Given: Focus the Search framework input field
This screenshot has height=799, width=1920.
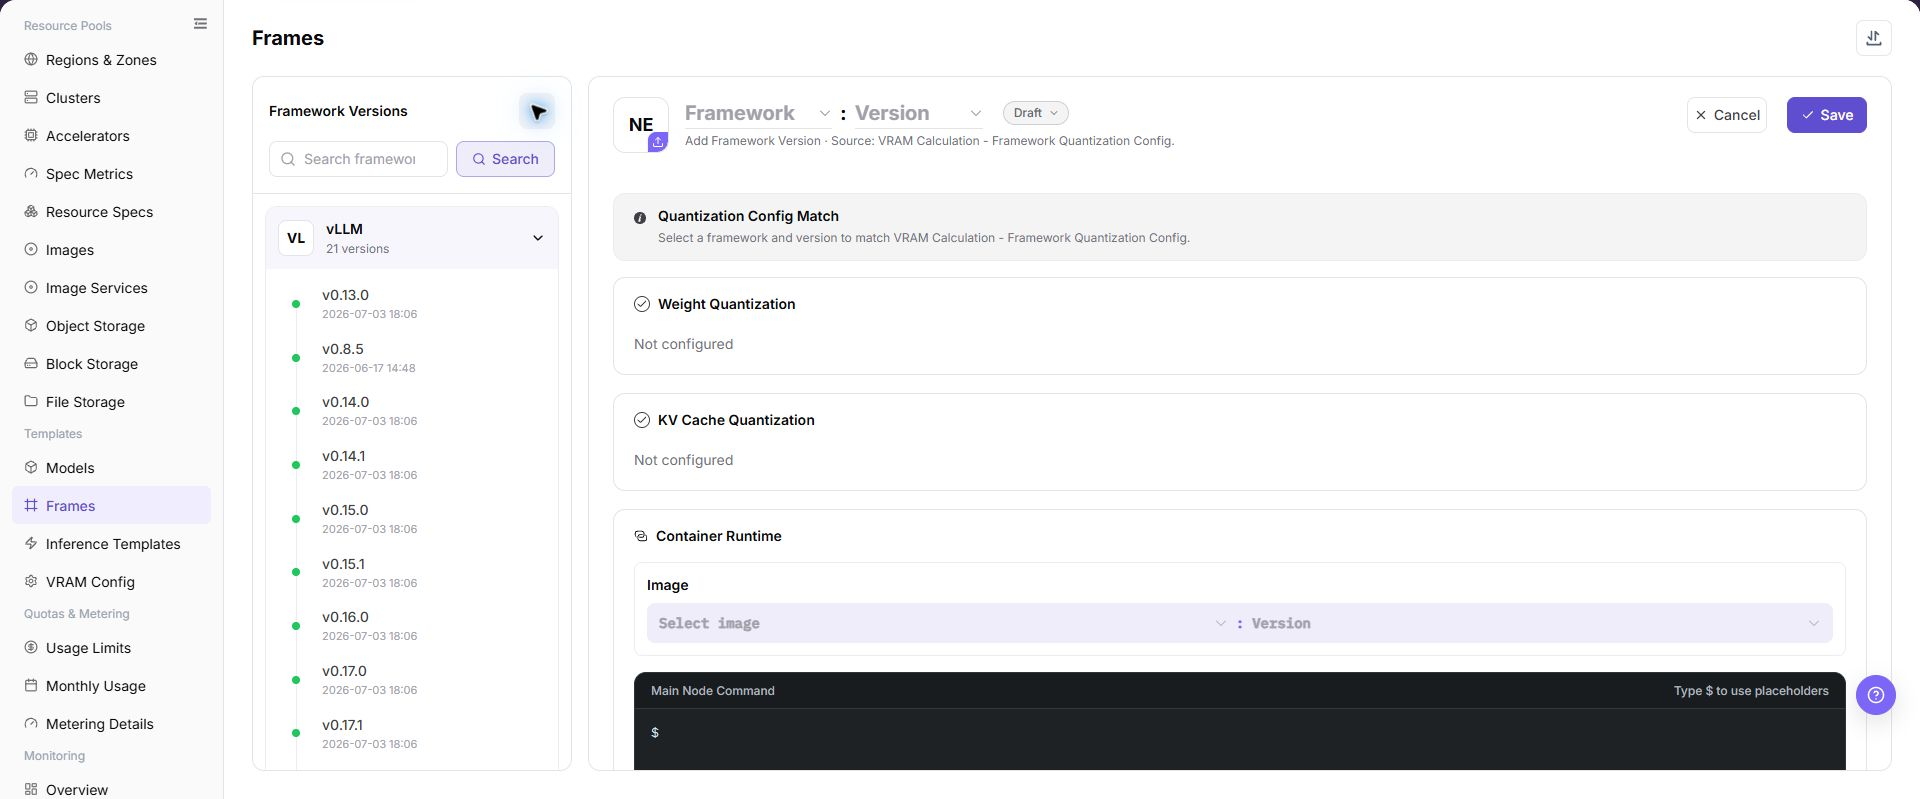Looking at the screenshot, I should [x=358, y=159].
